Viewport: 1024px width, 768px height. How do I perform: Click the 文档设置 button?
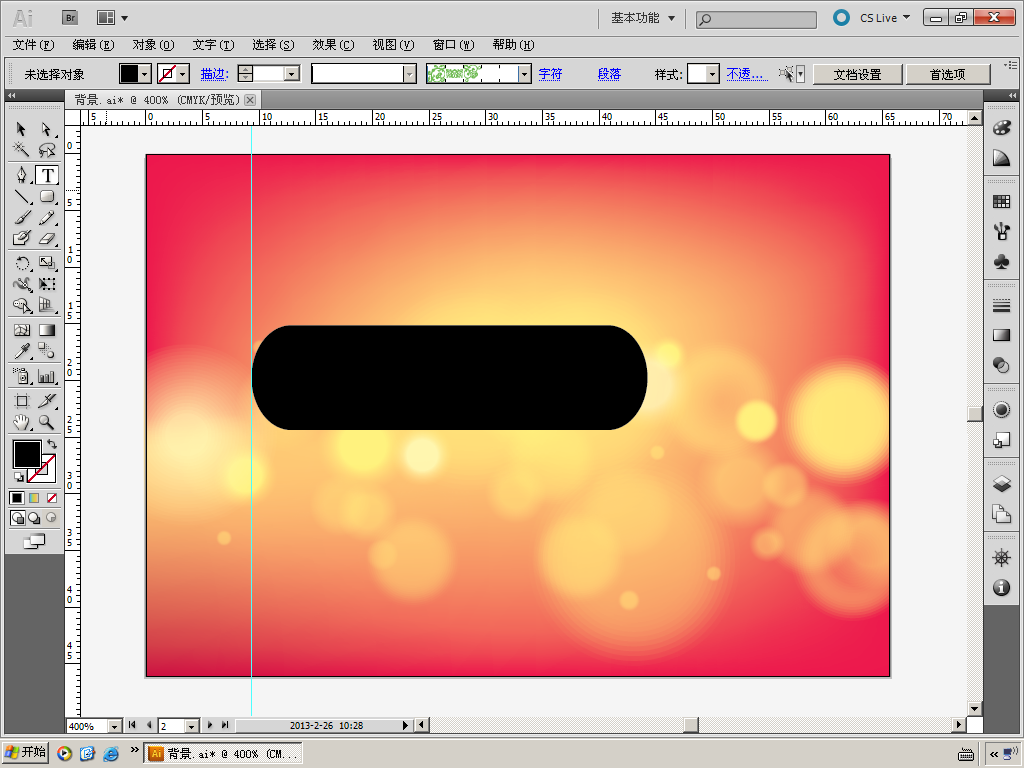(857, 74)
